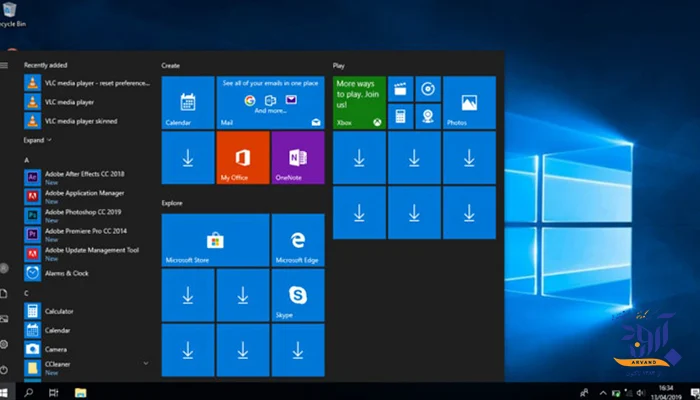Open the small Groove Music disc tile

428,89
